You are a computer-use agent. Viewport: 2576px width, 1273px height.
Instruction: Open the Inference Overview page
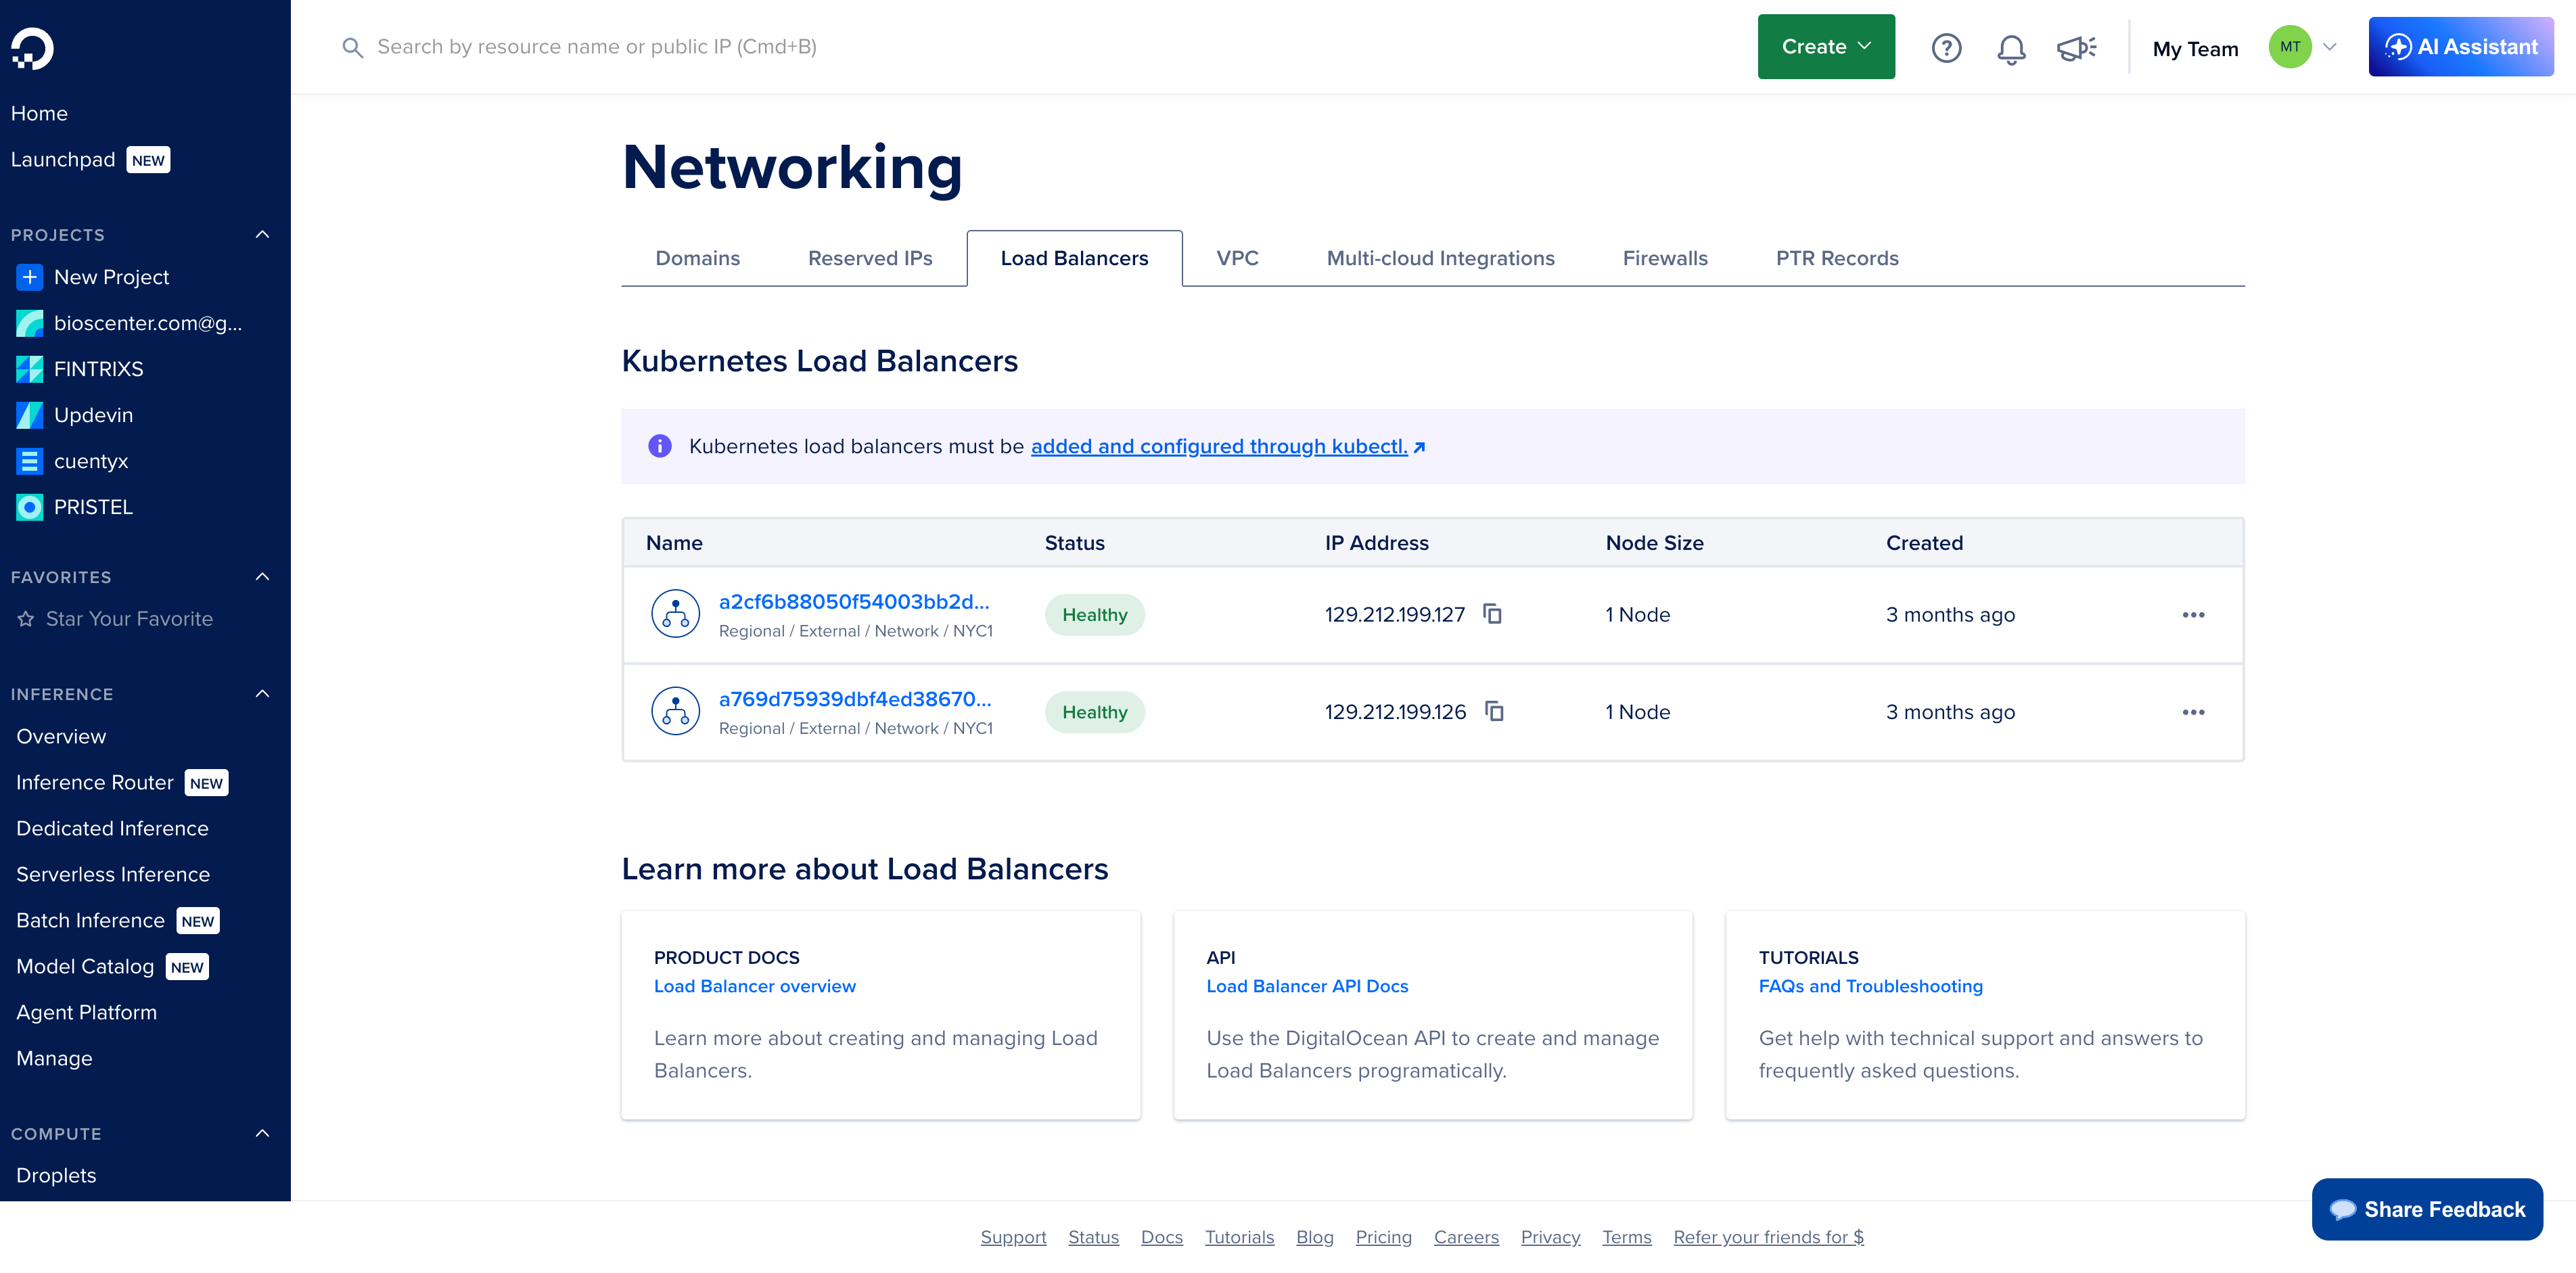[x=61, y=737]
